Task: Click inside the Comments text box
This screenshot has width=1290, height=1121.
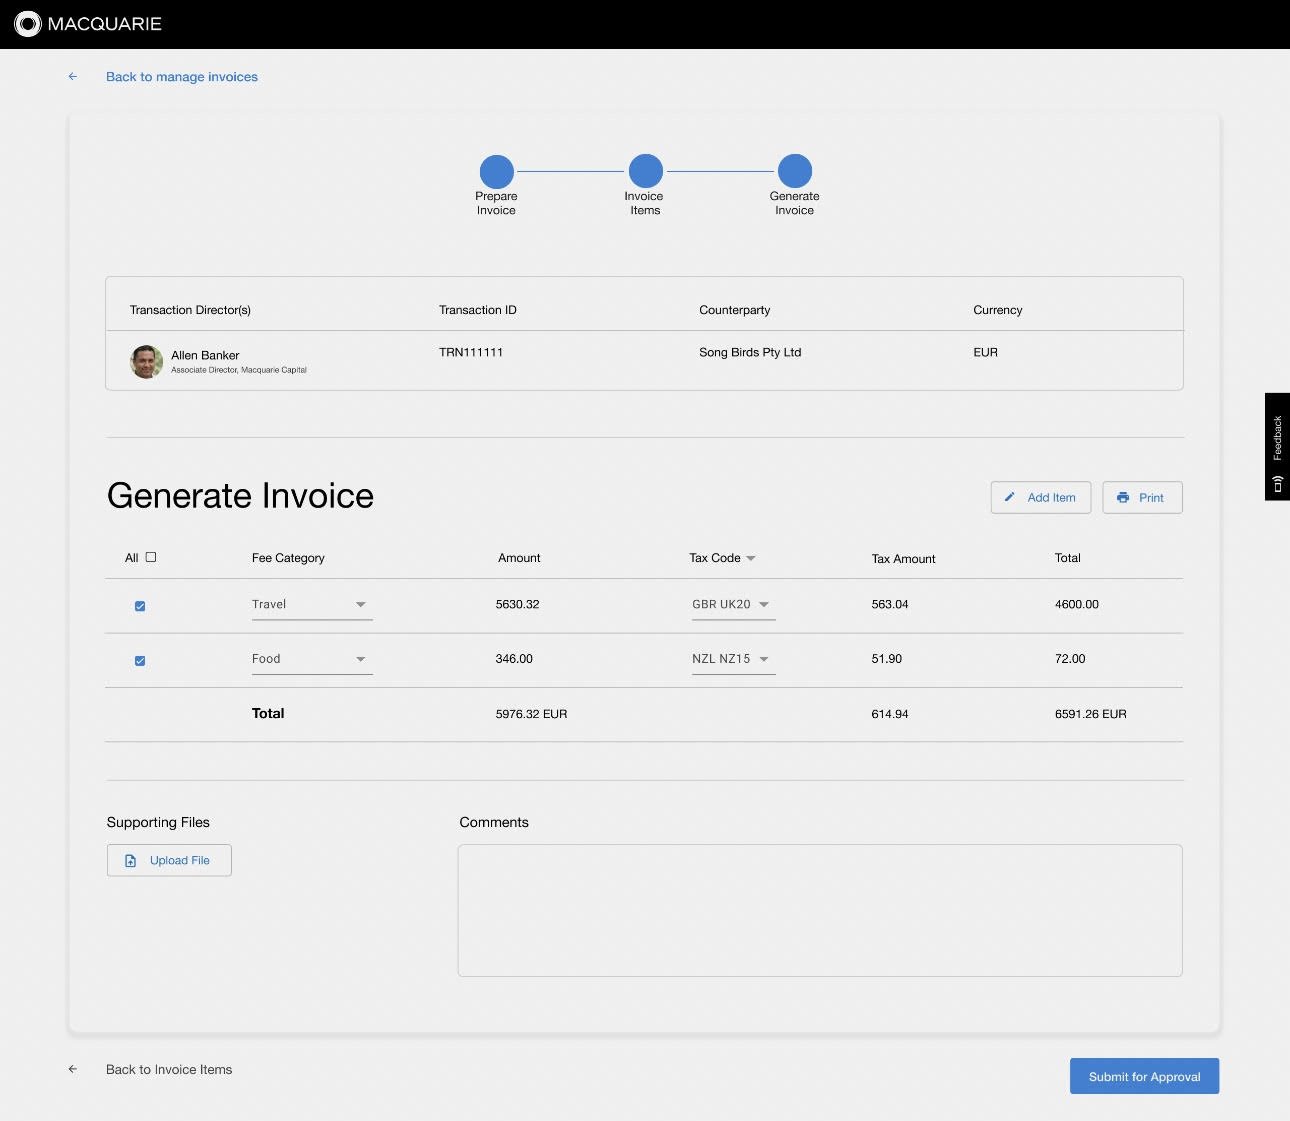Action: pos(820,910)
